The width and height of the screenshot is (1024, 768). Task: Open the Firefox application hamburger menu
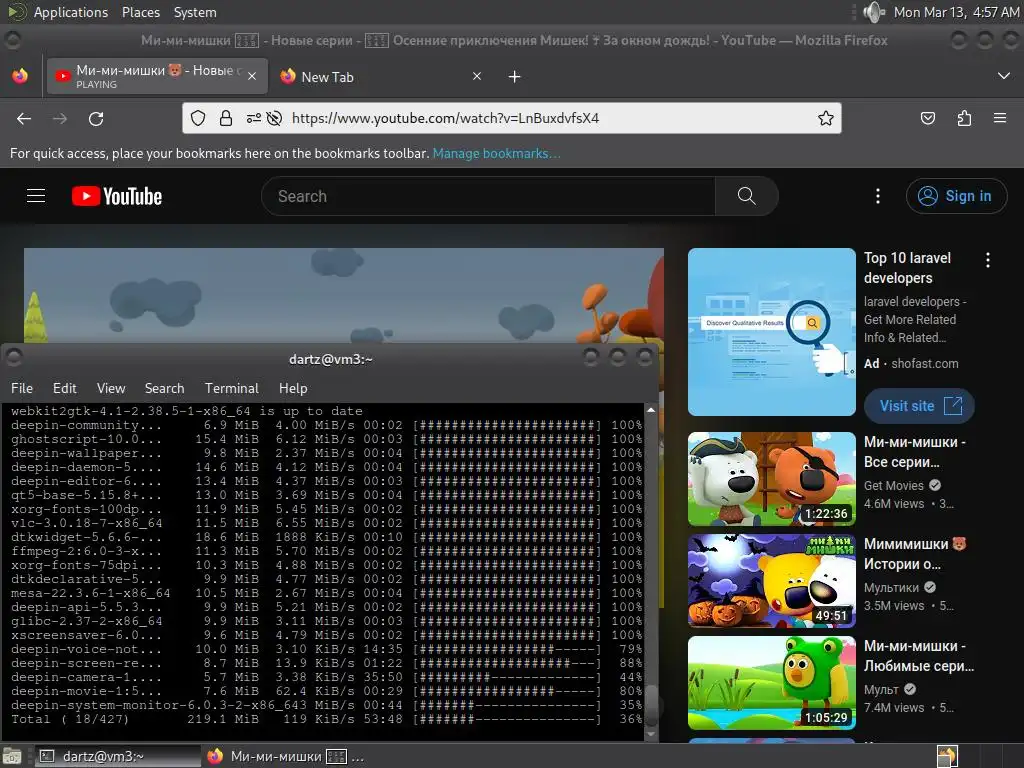pyautogui.click(x=1000, y=118)
